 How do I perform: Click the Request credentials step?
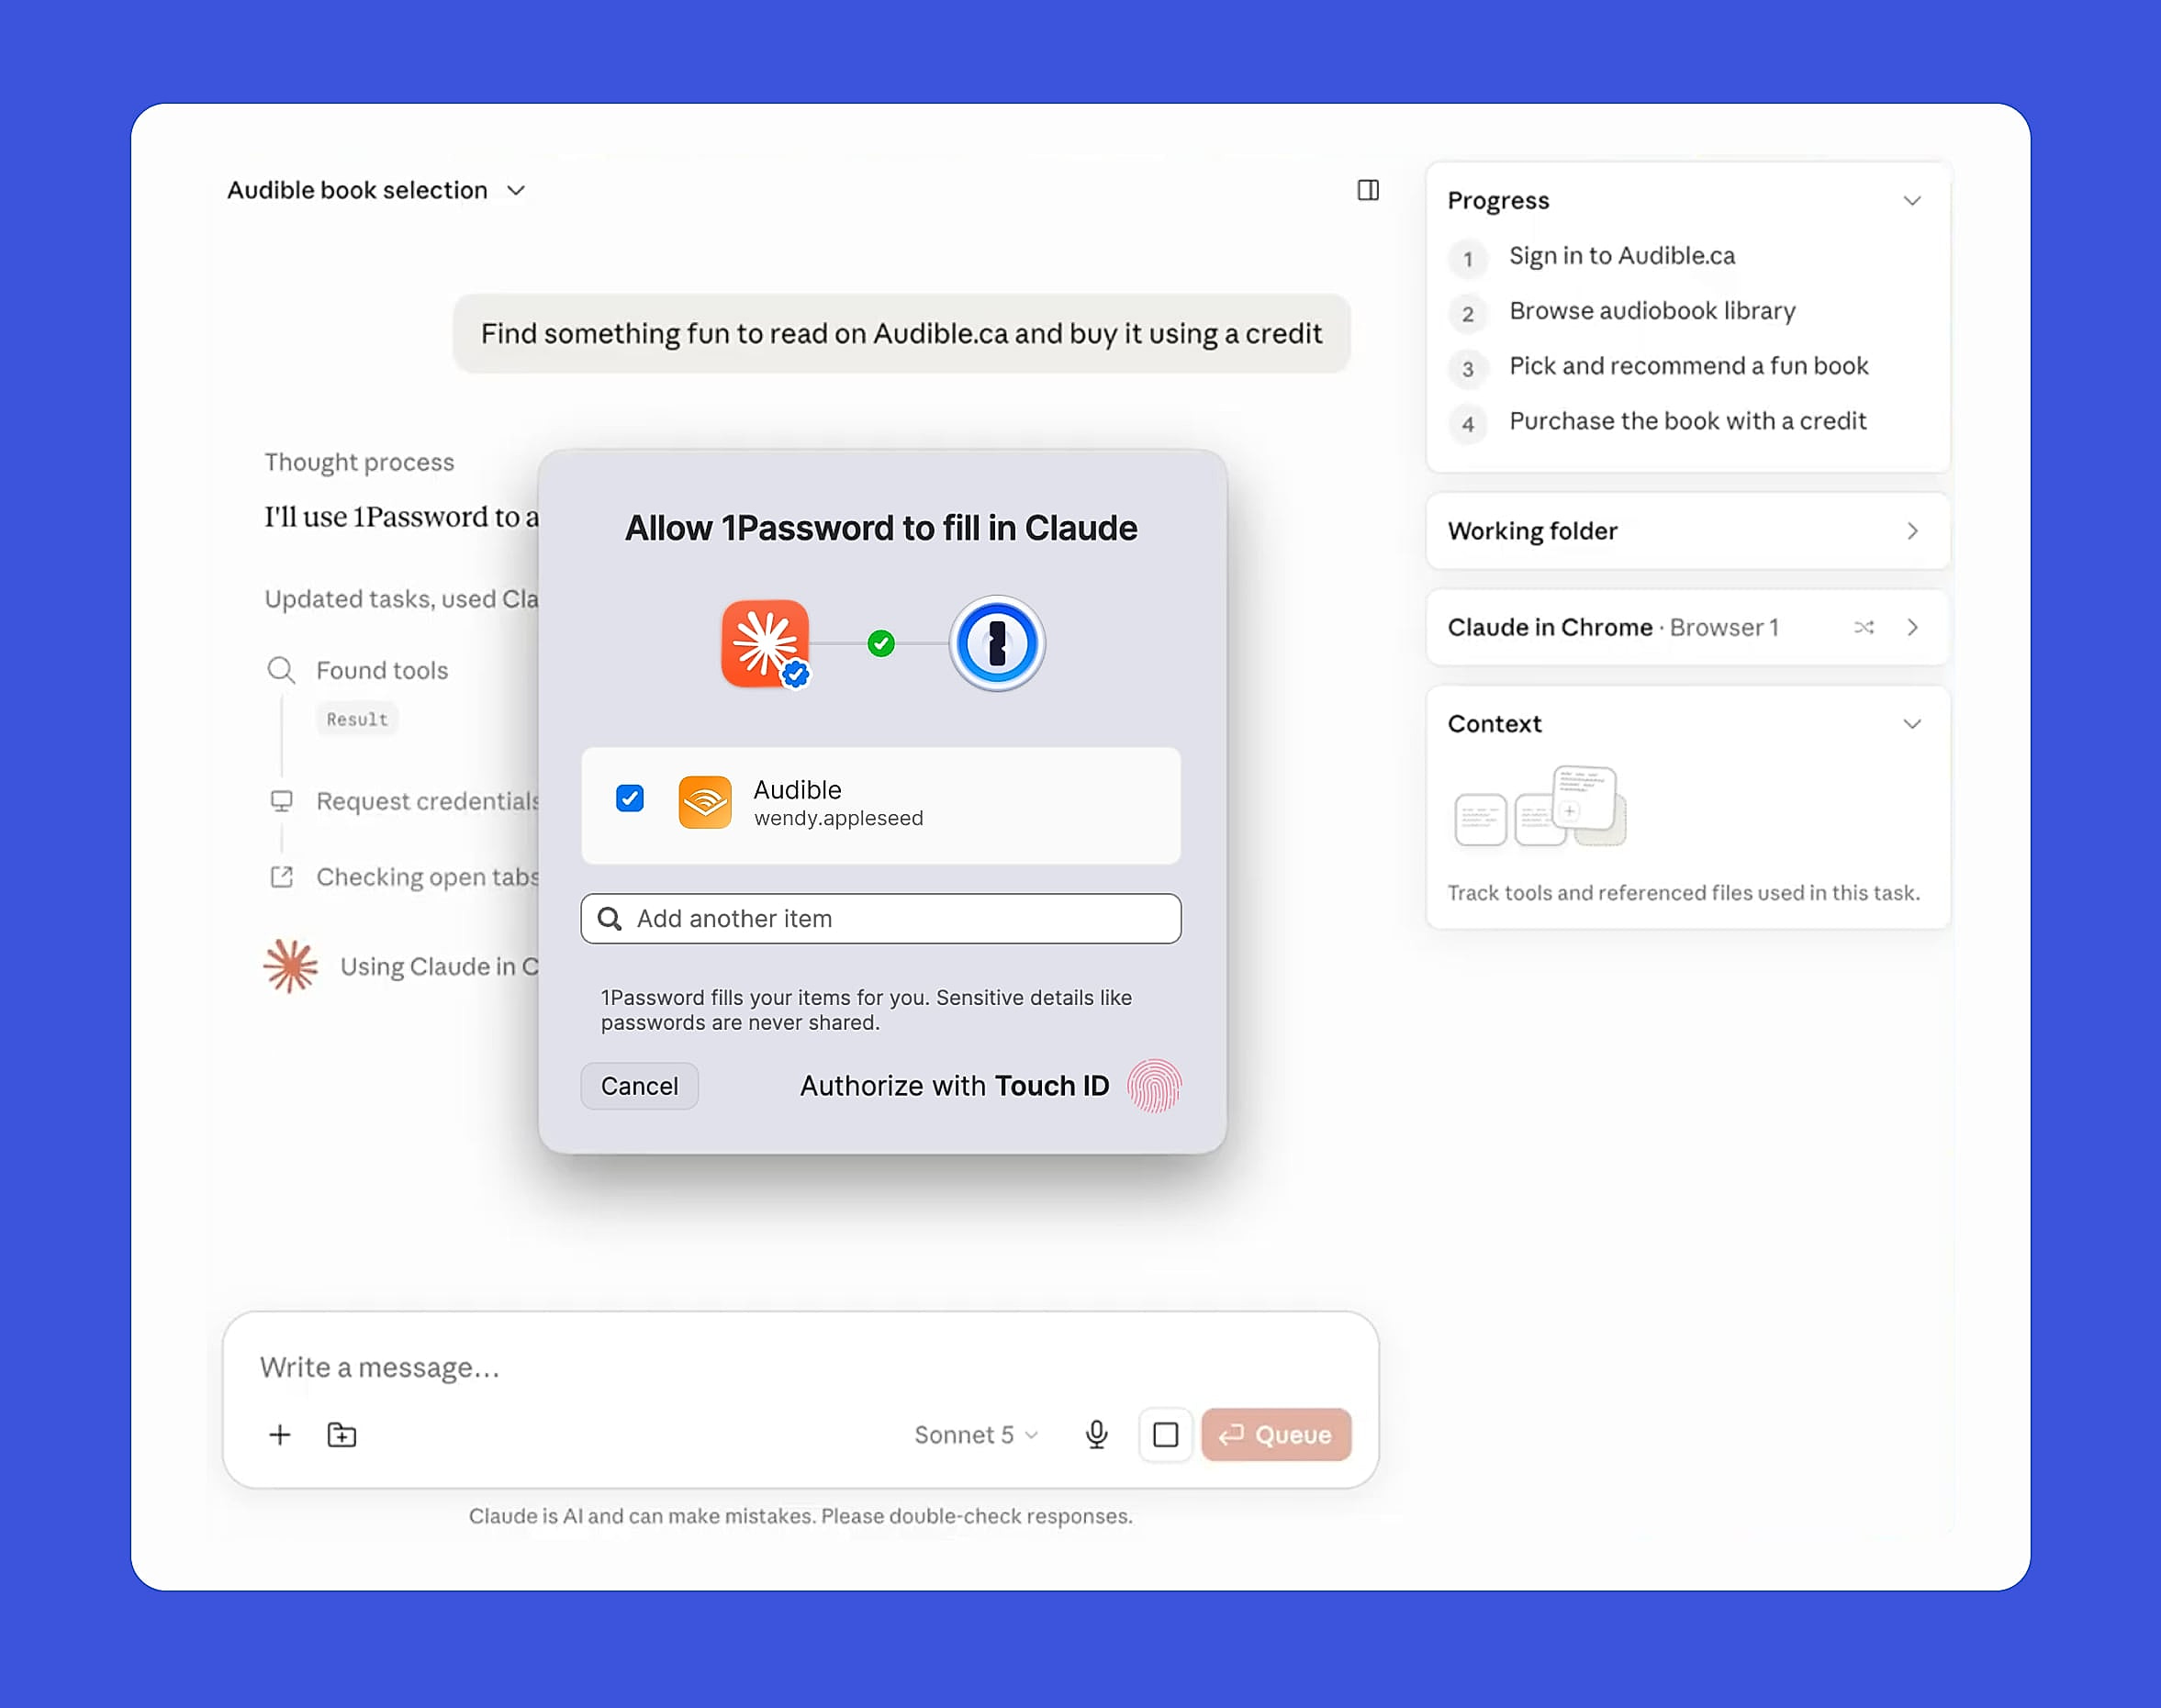pos(428,801)
